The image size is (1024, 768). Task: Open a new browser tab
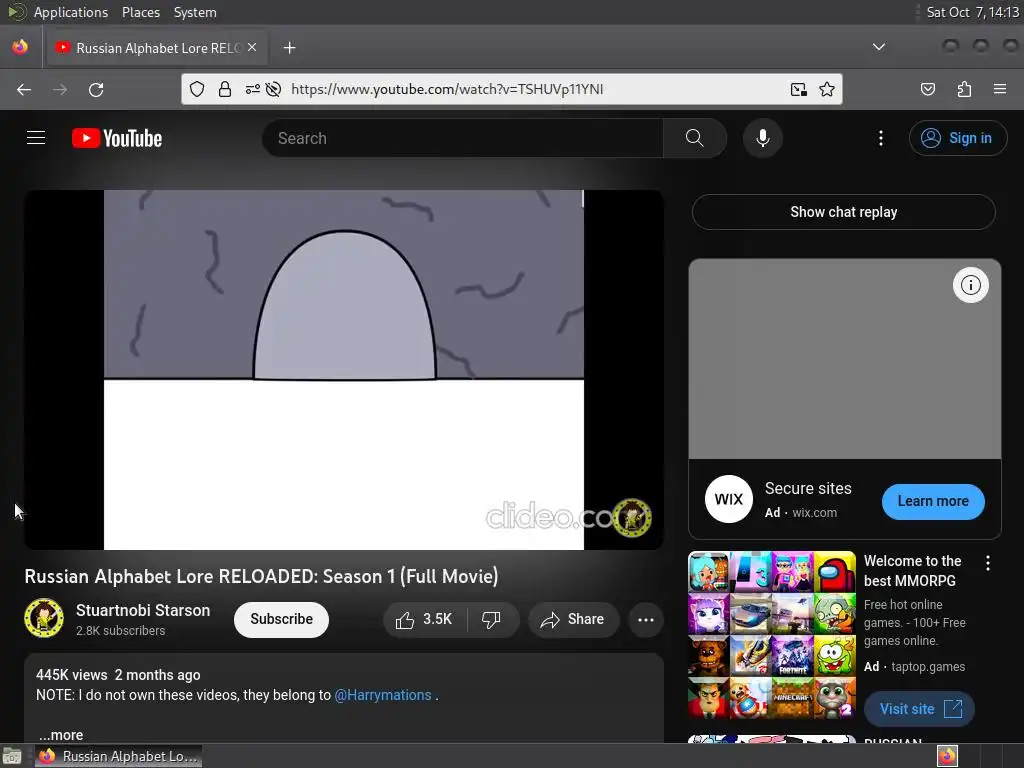click(289, 48)
